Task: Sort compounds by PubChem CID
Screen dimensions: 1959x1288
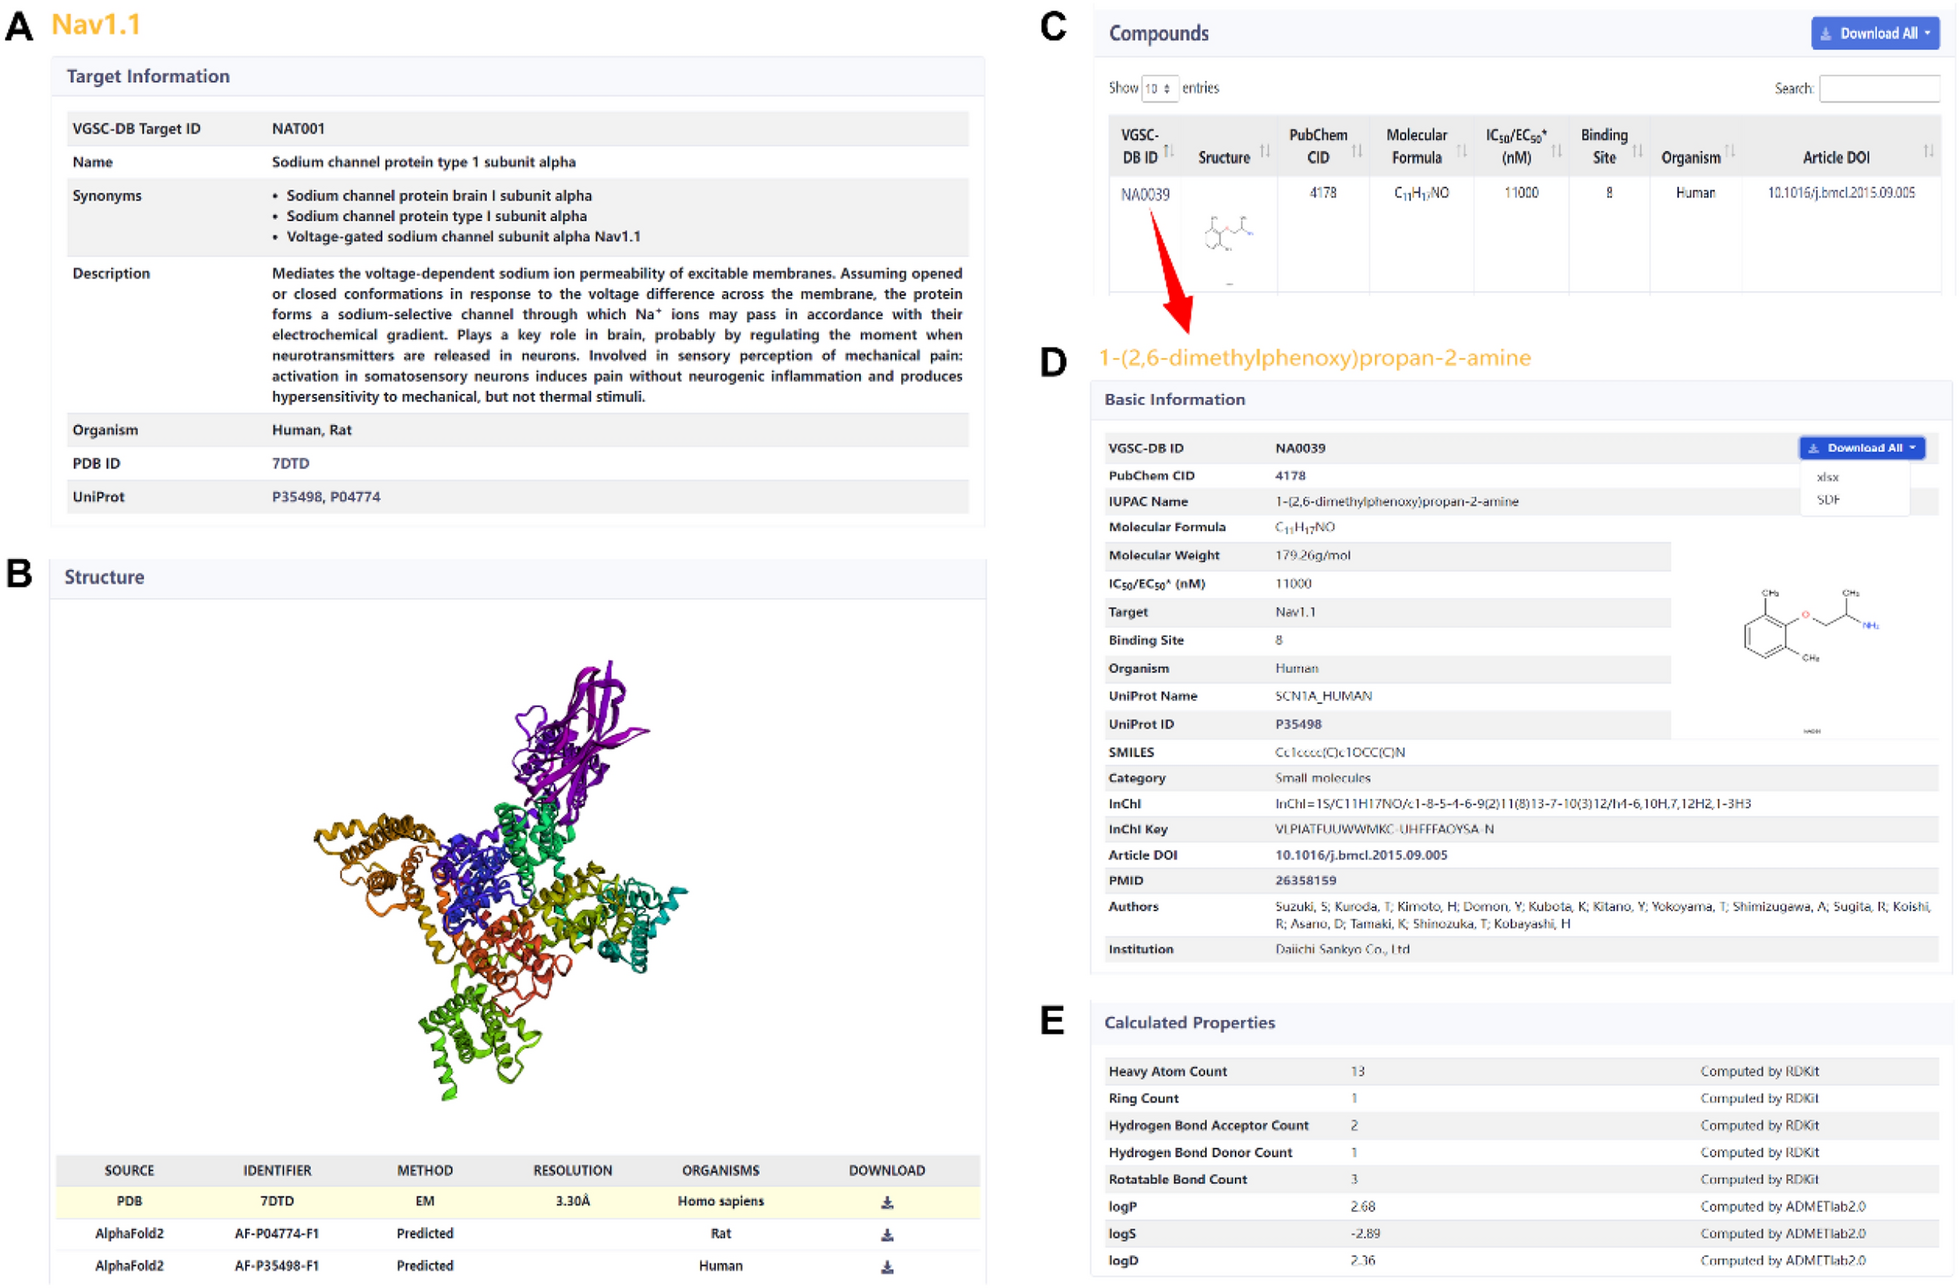Action: [x=1357, y=151]
